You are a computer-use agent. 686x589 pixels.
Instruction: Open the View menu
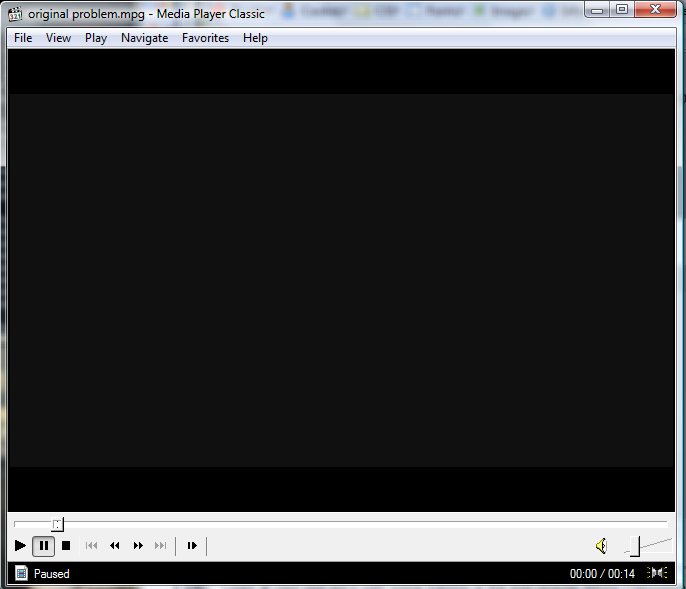coord(58,38)
